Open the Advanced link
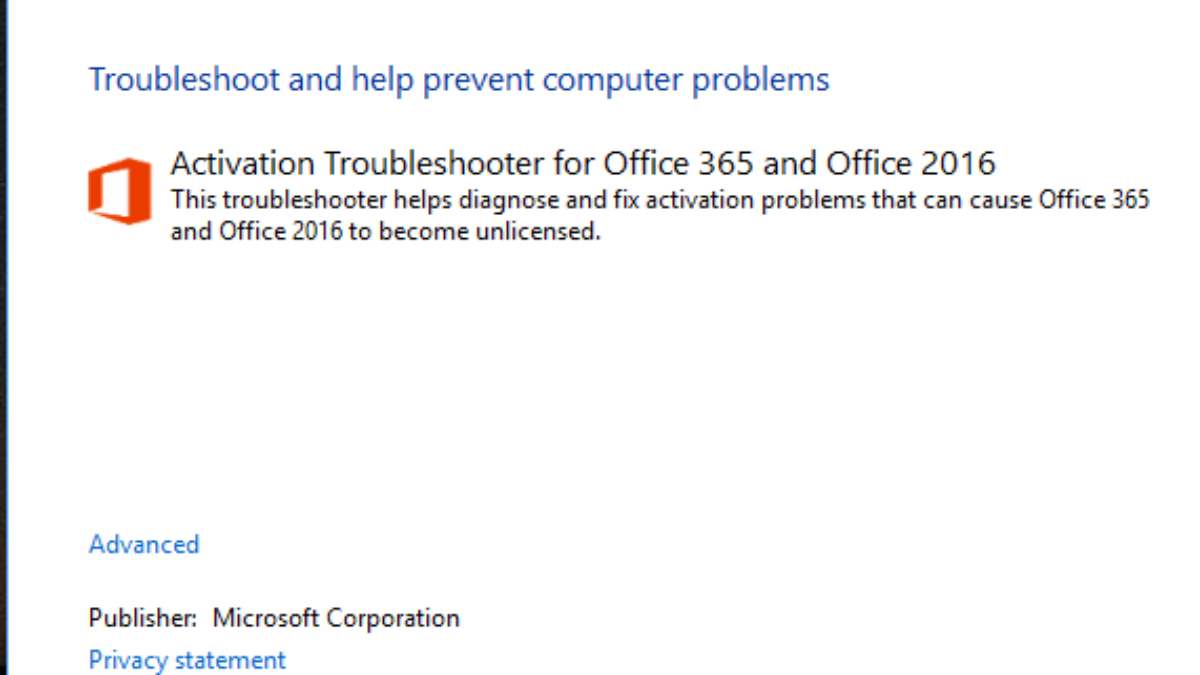 [x=144, y=544]
